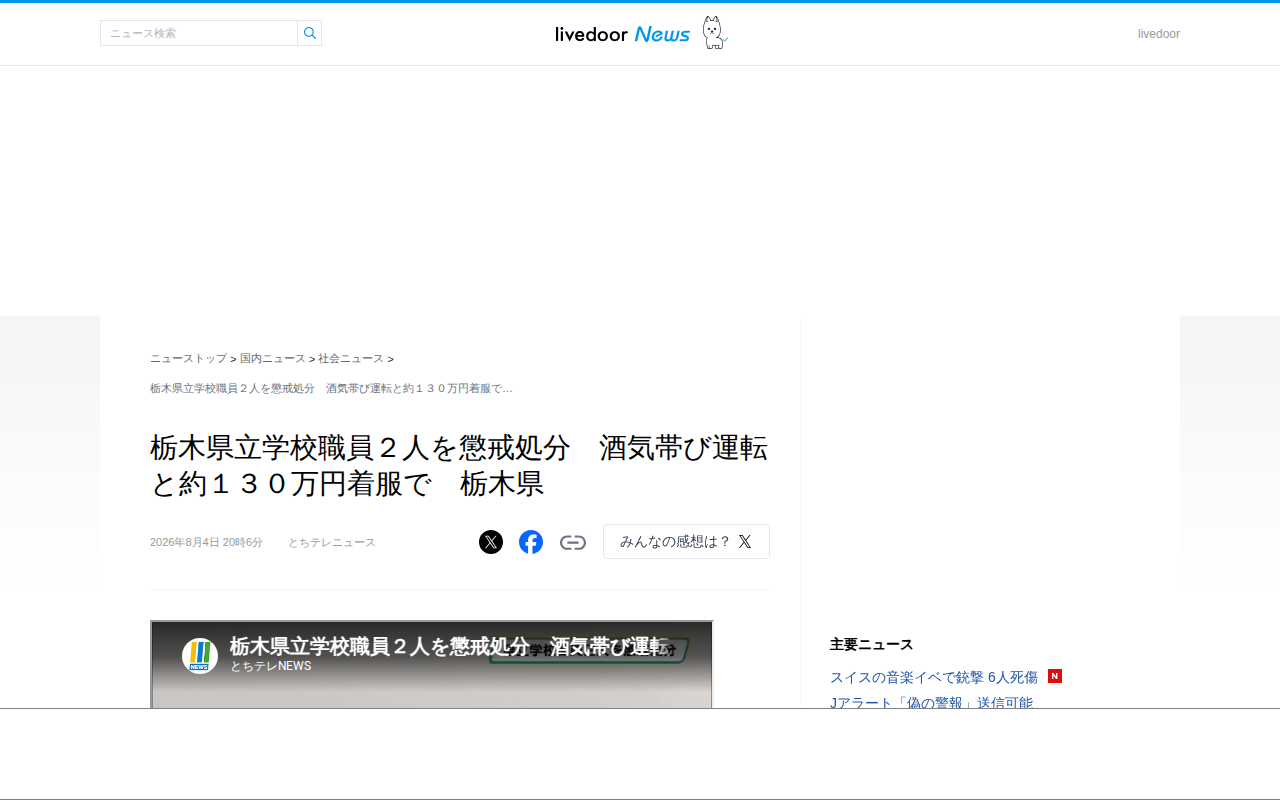Click the video thumbnail player
This screenshot has height=800, width=1280.
[432, 664]
